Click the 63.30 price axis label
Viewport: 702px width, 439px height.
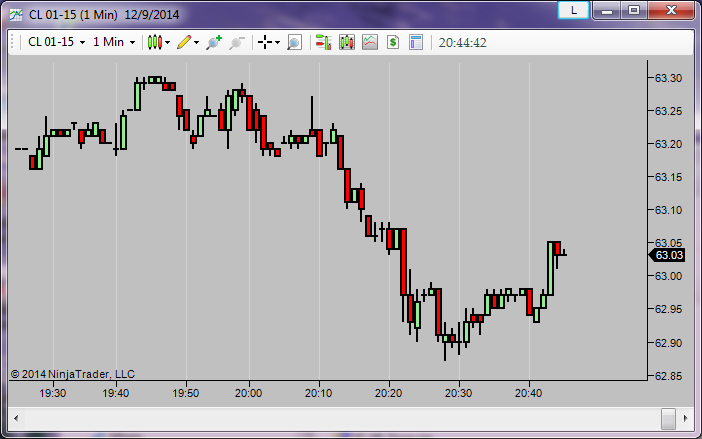(x=668, y=78)
